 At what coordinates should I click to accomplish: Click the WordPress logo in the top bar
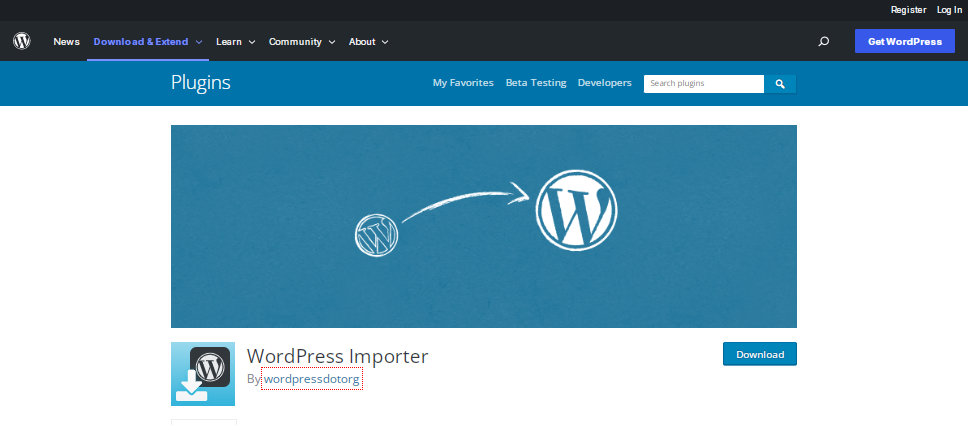[22, 42]
